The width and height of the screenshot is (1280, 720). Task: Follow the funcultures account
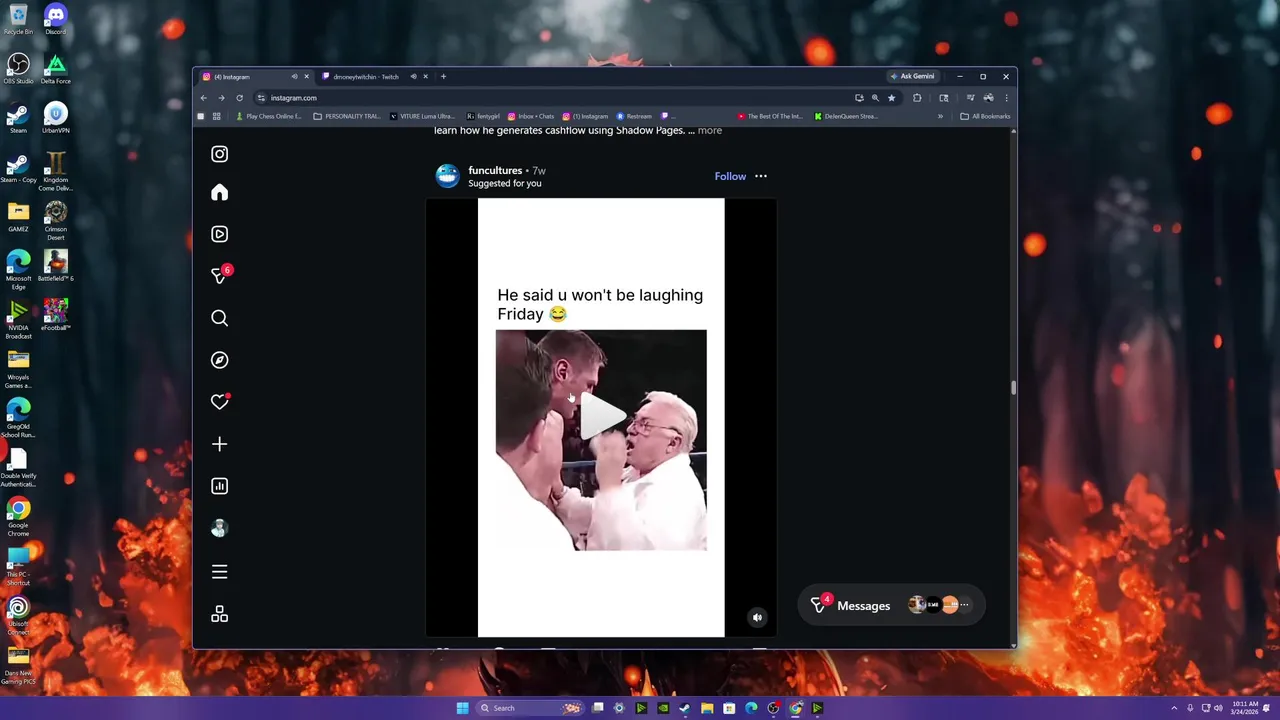coord(730,176)
